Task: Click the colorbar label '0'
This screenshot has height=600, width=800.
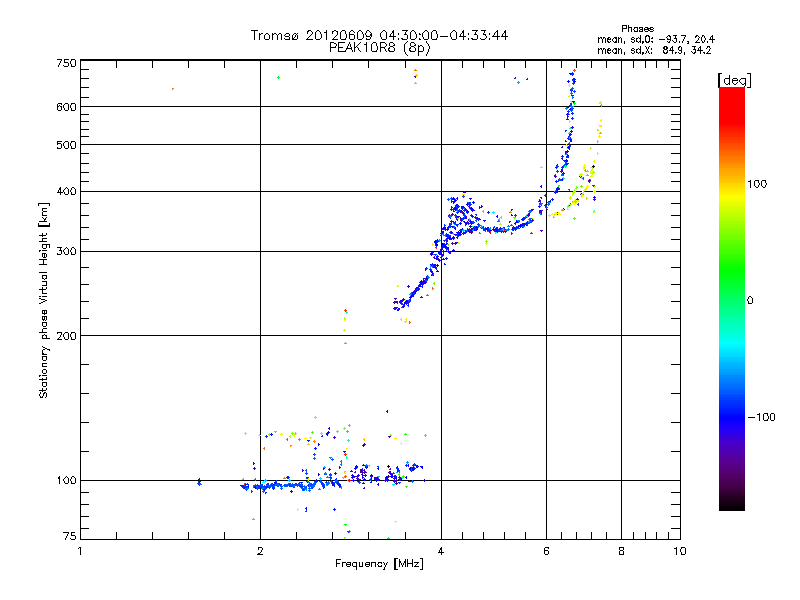Action: pos(750,301)
